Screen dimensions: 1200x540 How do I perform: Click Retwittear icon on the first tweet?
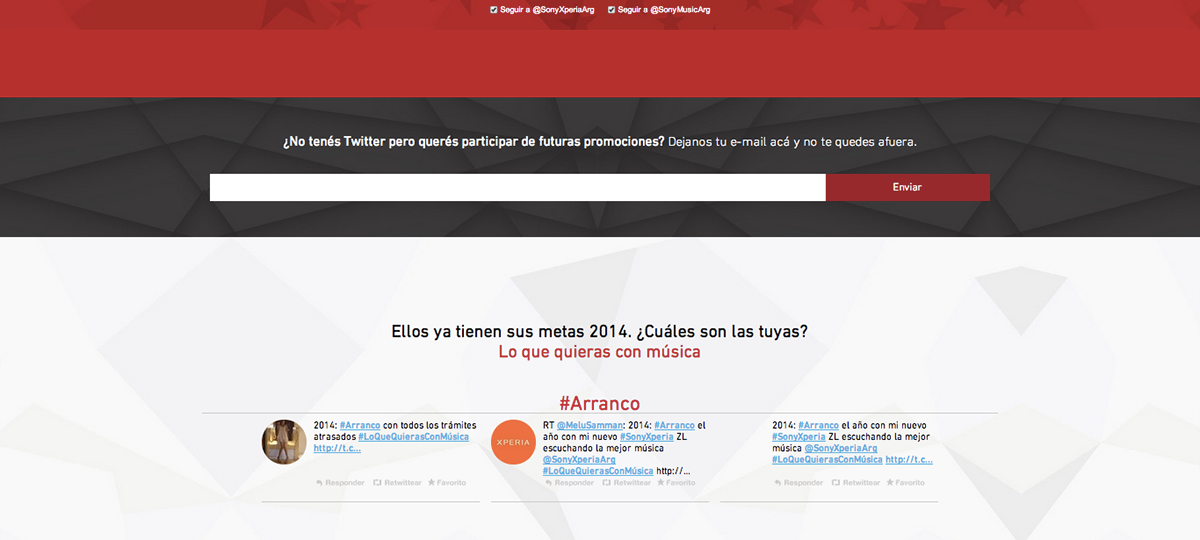(x=378, y=483)
